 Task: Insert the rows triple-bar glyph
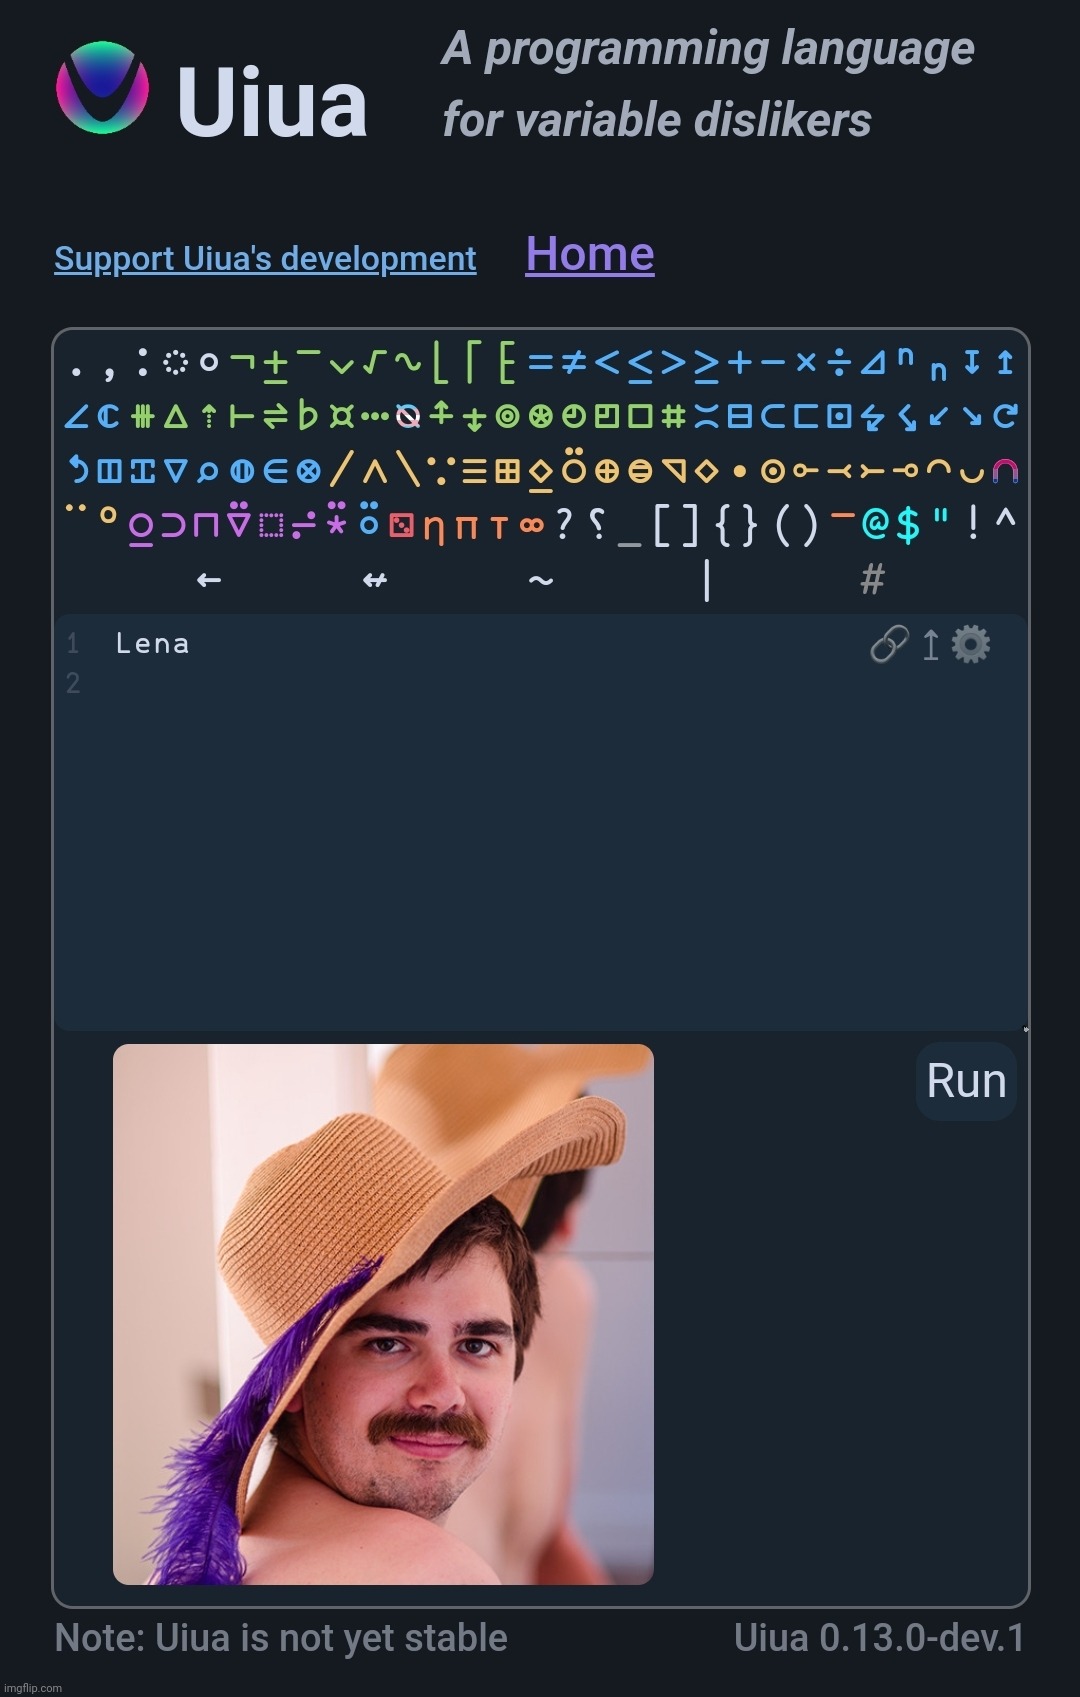[x=475, y=470]
